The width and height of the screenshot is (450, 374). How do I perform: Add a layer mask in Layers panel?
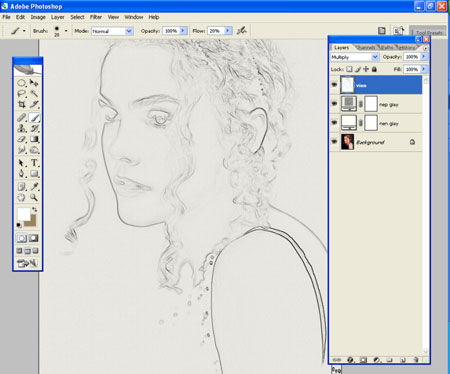tap(363, 360)
